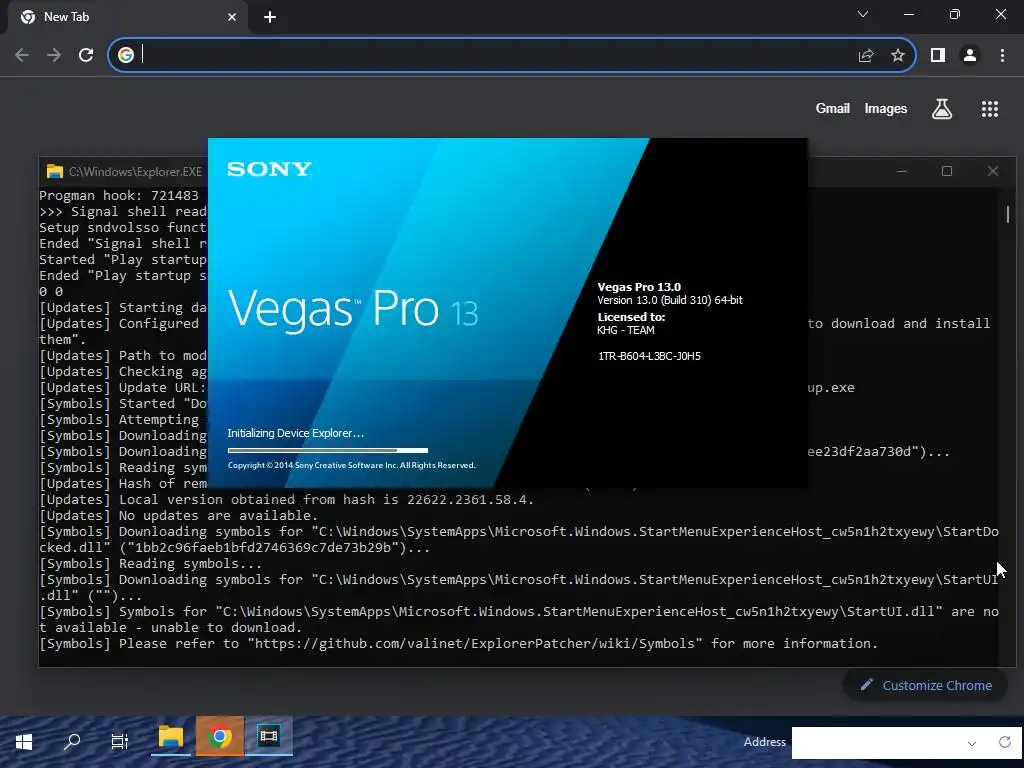1024x768 pixels.
Task: Close the New Tab tab
Action: [x=232, y=17]
